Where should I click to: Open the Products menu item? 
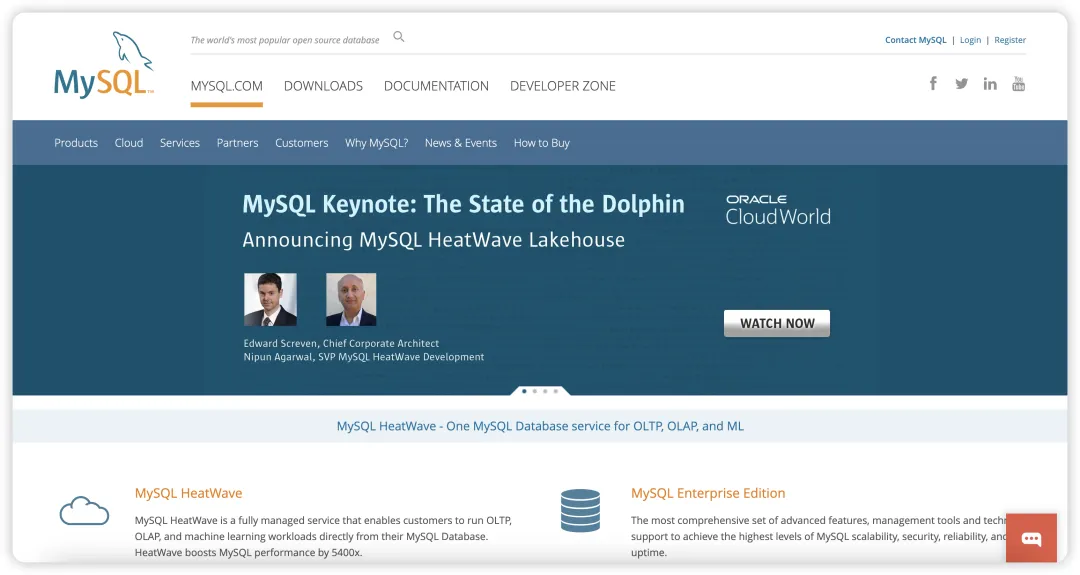(76, 143)
